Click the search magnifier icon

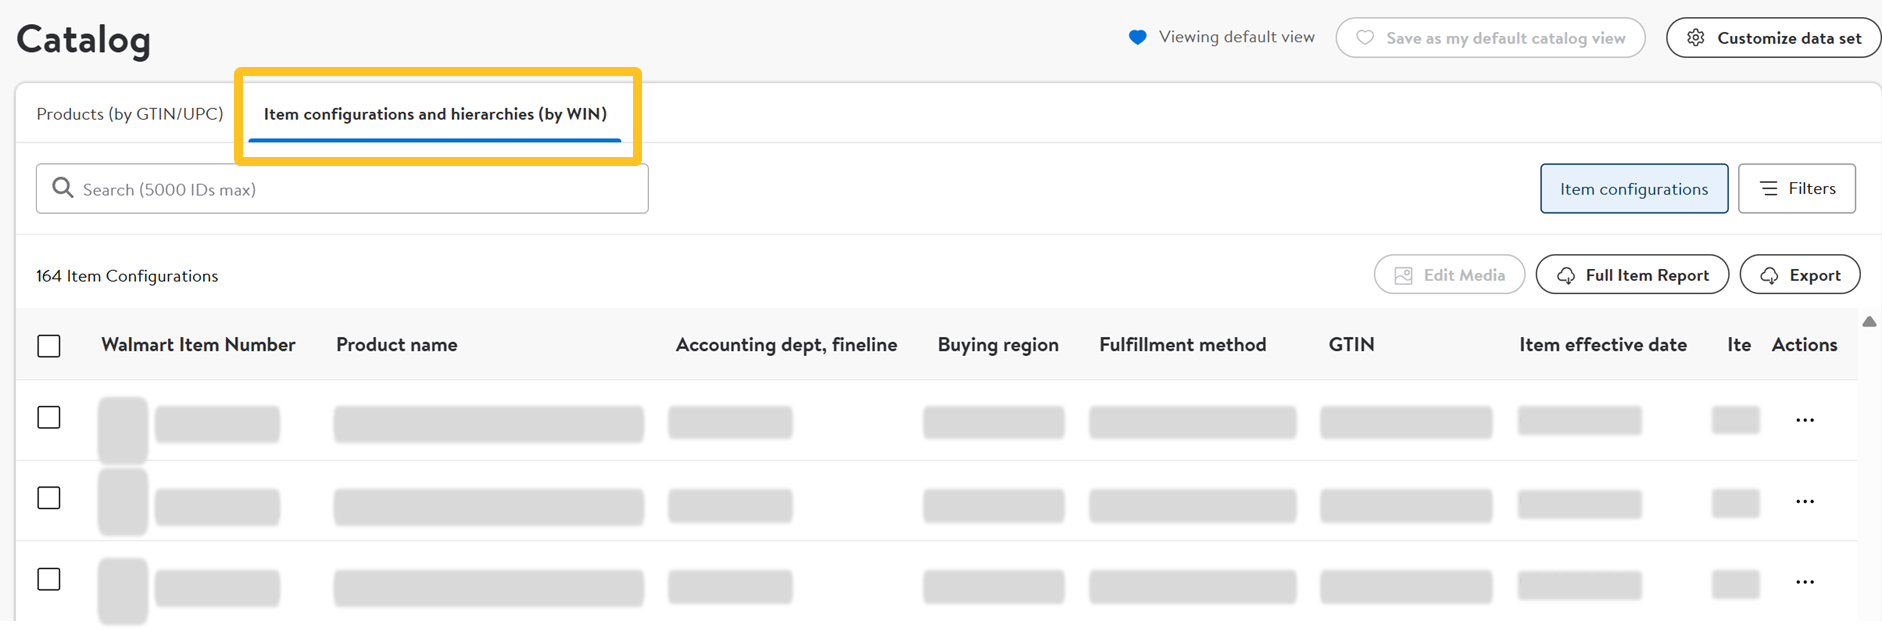[62, 188]
